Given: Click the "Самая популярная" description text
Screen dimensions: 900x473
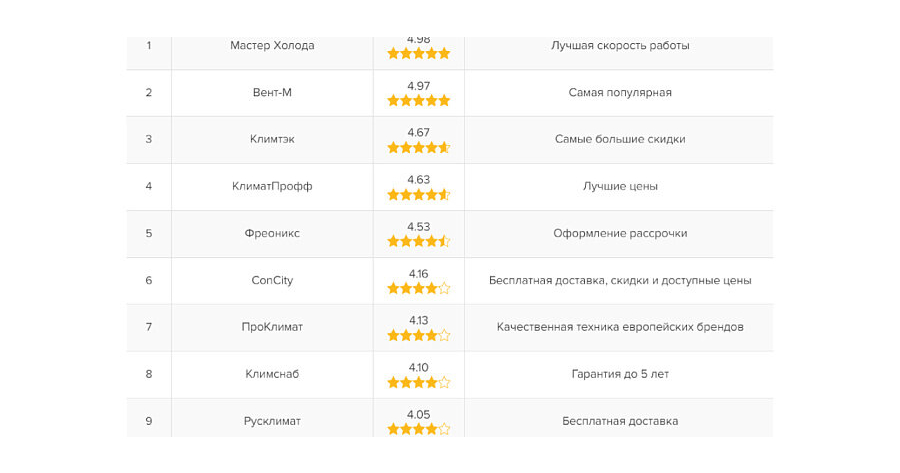Looking at the screenshot, I should (620, 93).
